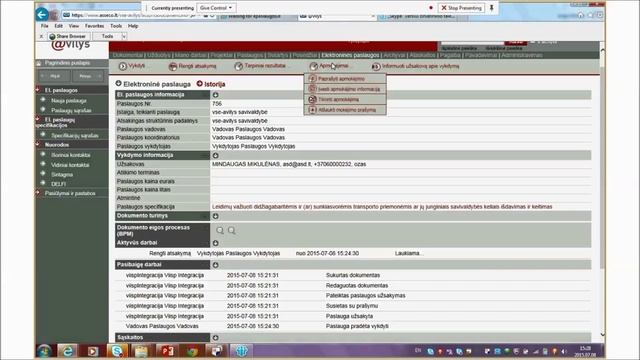This screenshot has width=640, height=360.
Task: Click second BPM process magnifier icon
Action: coord(231,231)
